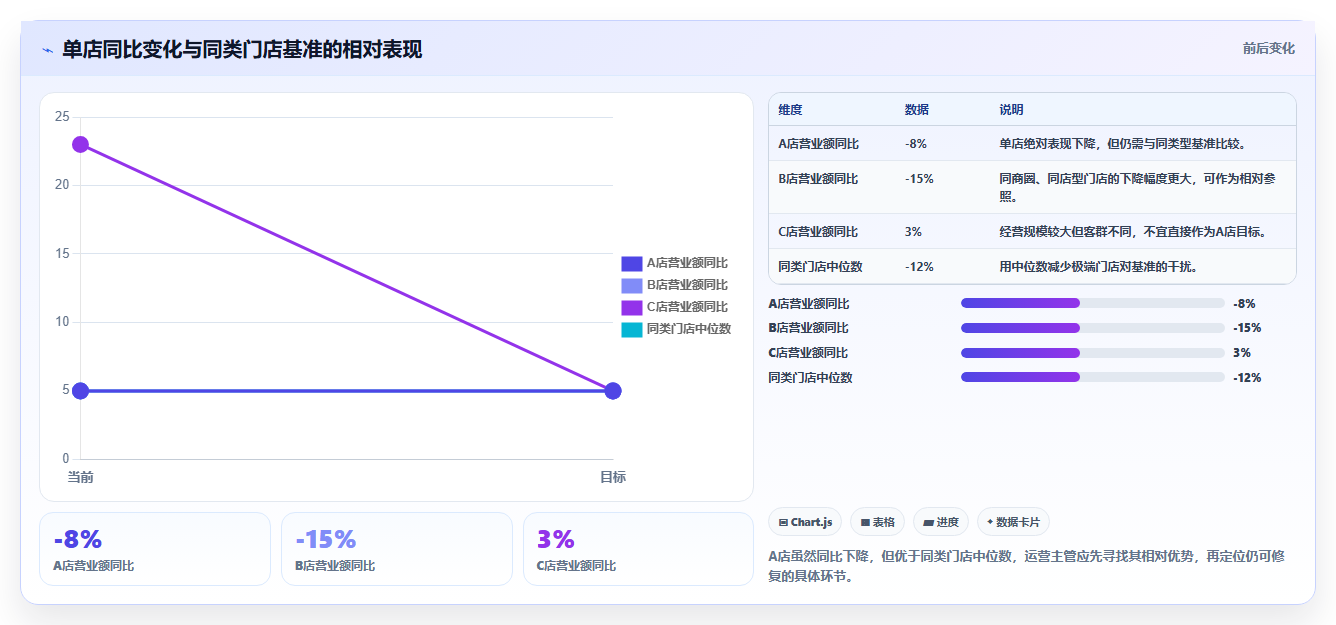Click the 前后变化 label in header

[x=1268, y=48]
